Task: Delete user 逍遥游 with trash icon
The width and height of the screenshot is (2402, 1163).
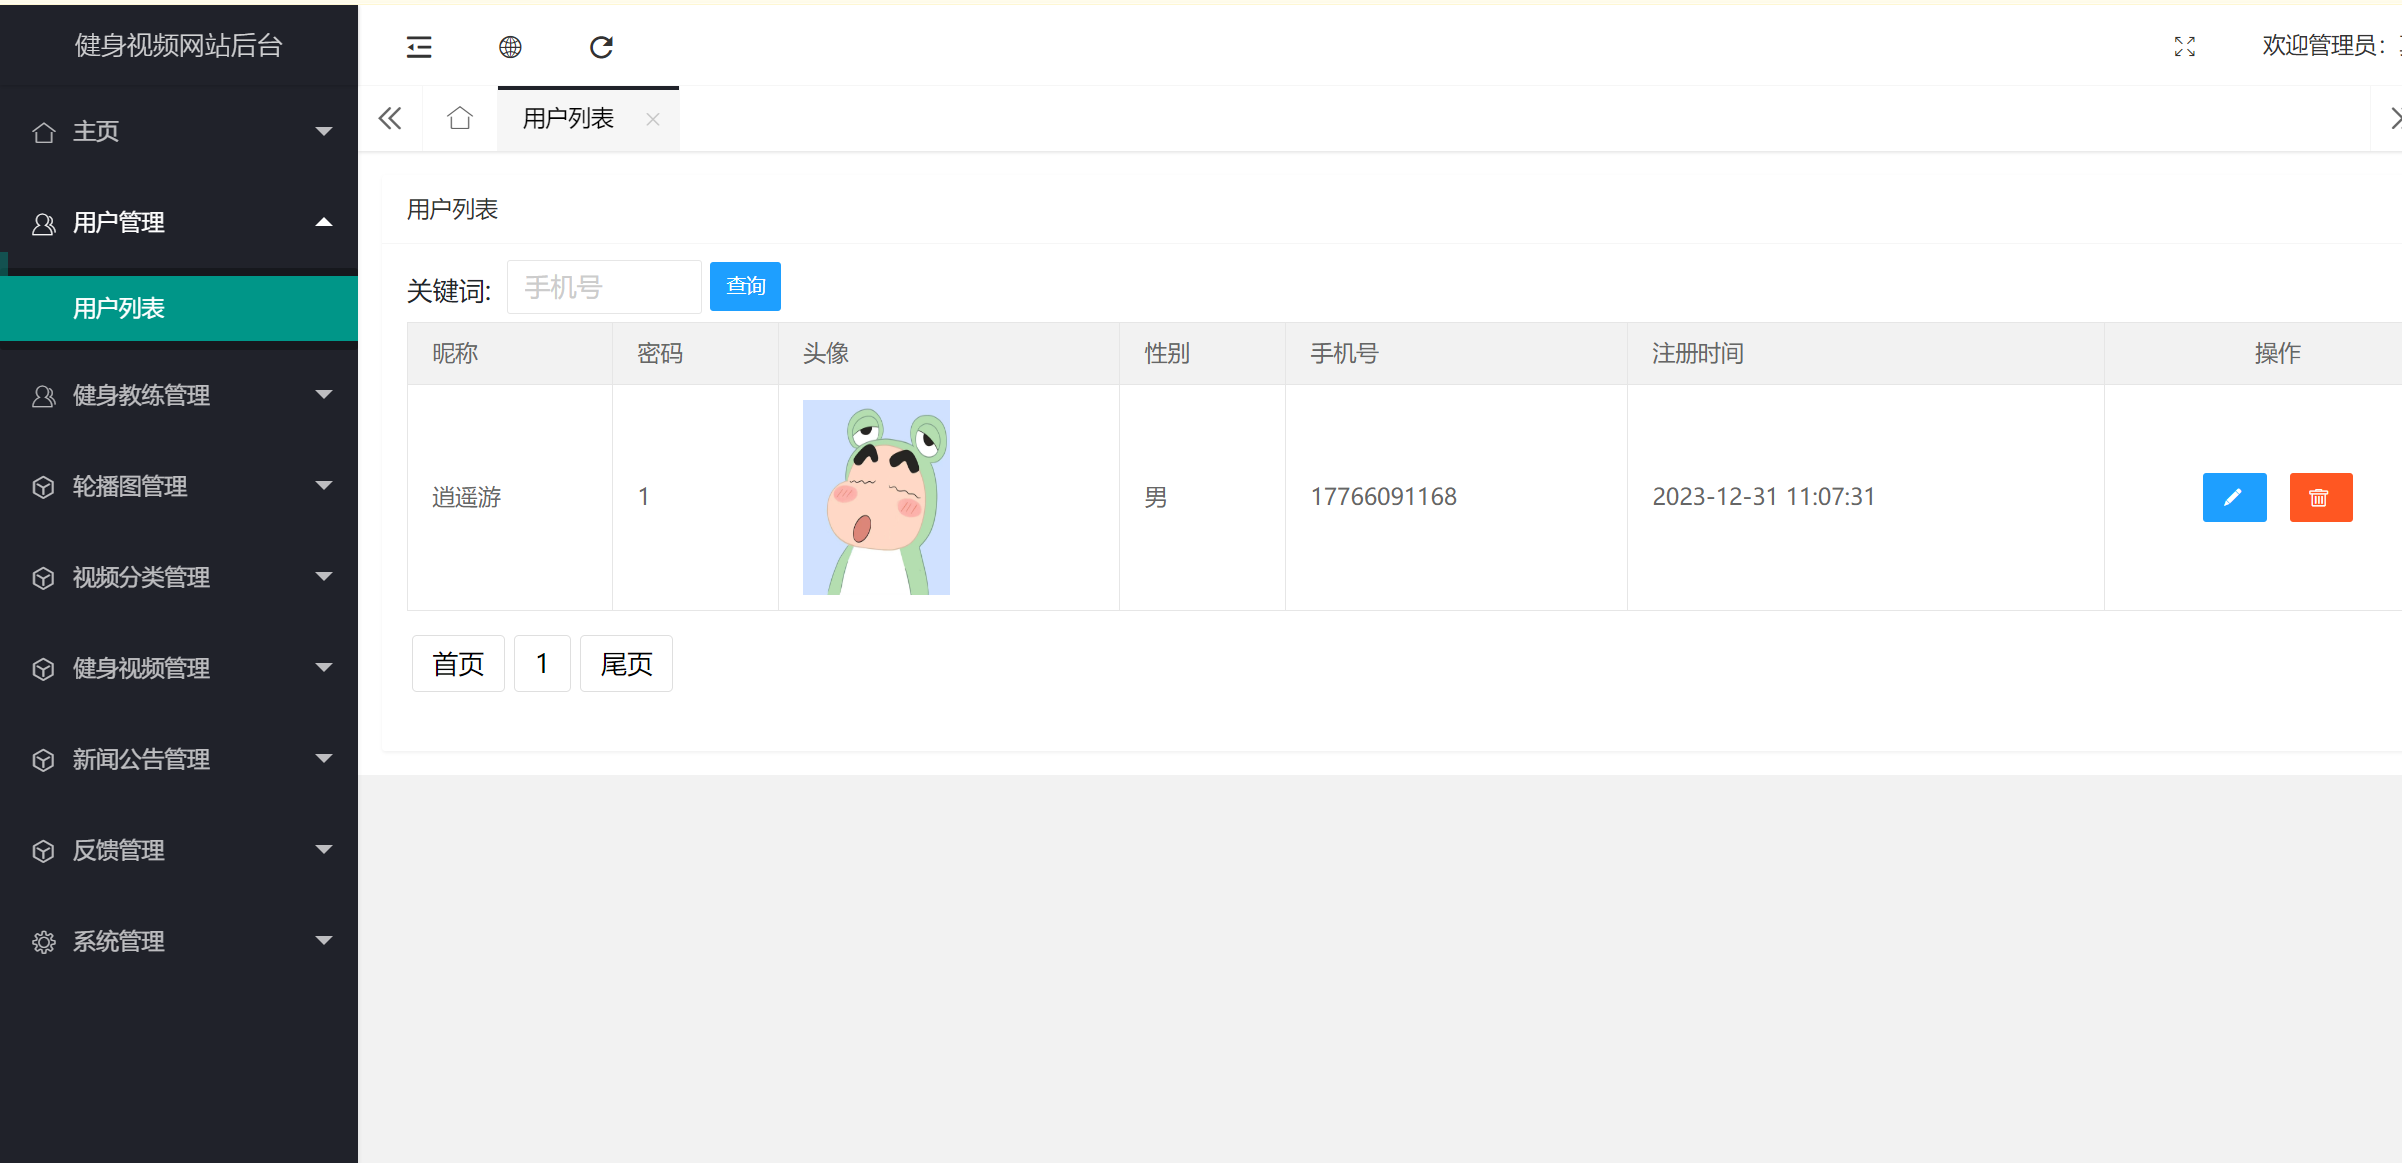Action: point(2320,497)
